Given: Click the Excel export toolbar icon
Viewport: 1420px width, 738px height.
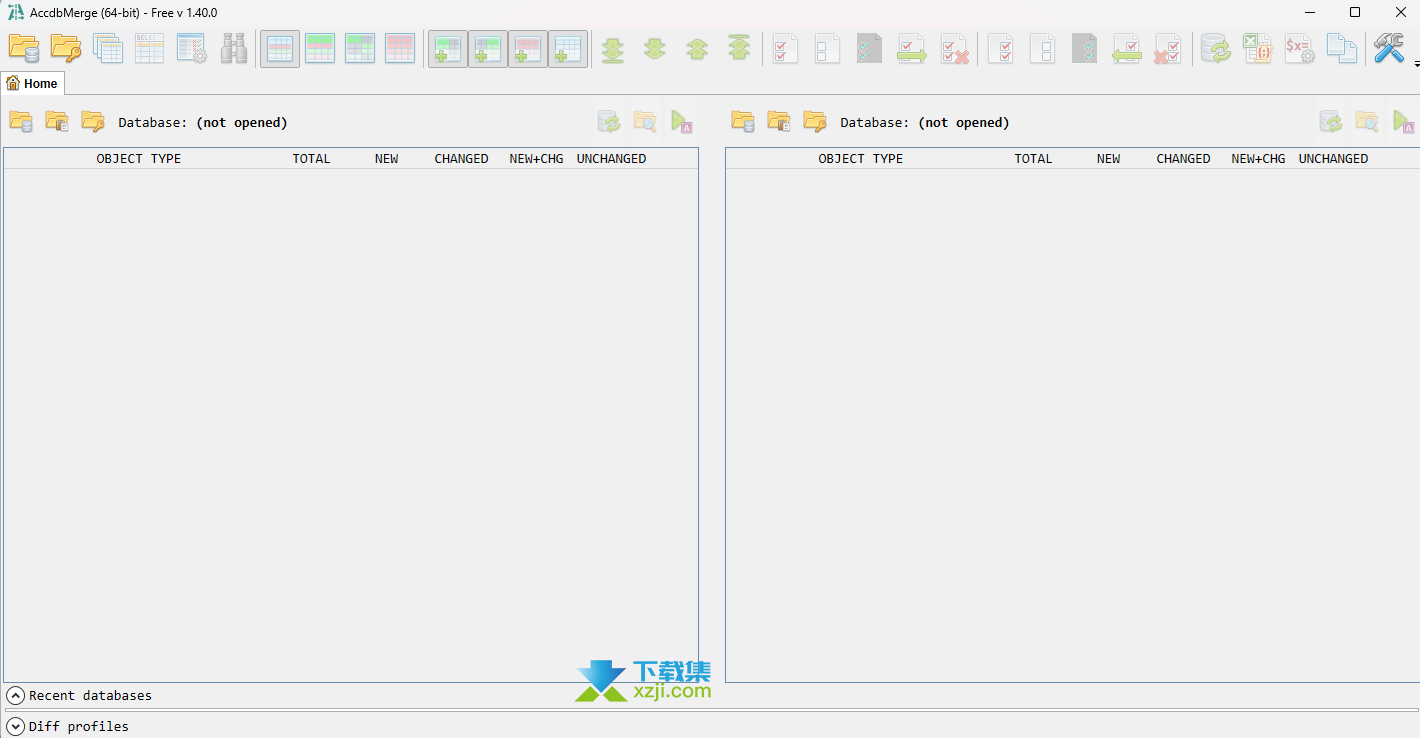Looking at the screenshot, I should click(x=1257, y=48).
